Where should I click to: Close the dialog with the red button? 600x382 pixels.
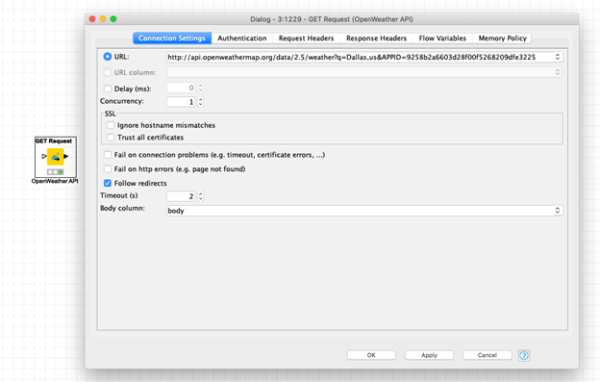pos(92,19)
